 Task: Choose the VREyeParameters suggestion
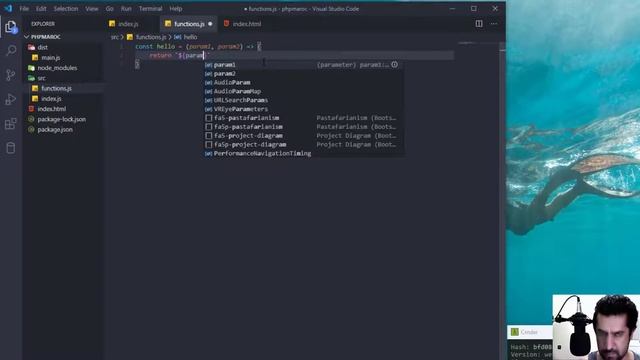pos(304,109)
